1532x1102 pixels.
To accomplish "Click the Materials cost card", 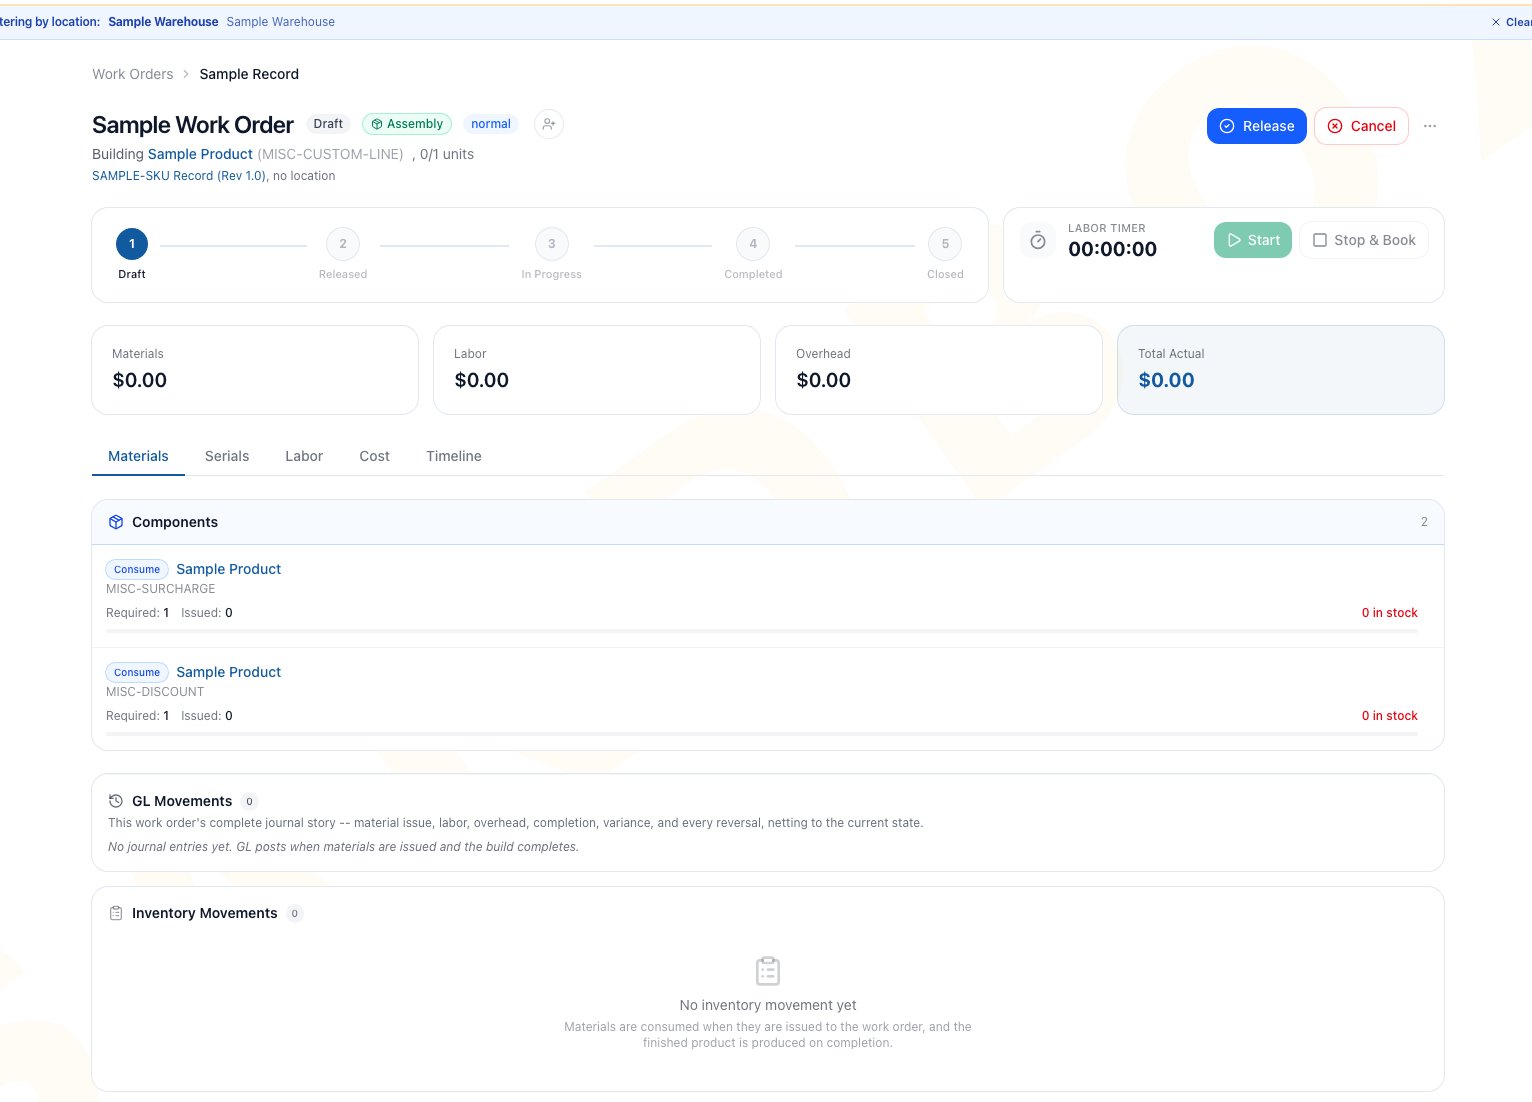I will pos(255,370).
